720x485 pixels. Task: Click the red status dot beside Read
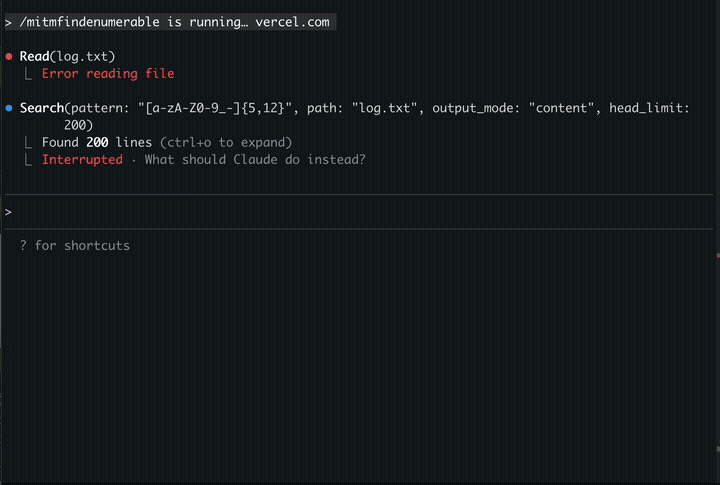click(9, 57)
